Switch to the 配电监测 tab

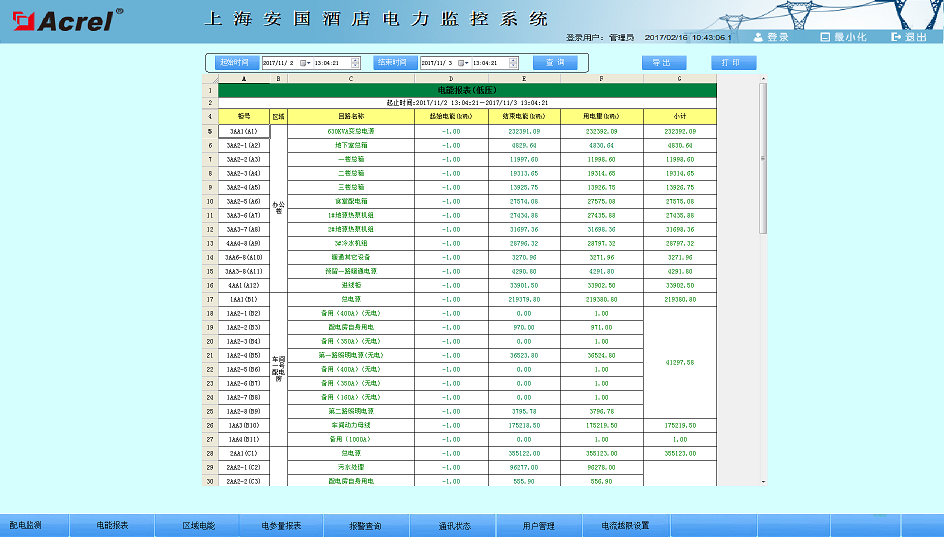(26, 525)
